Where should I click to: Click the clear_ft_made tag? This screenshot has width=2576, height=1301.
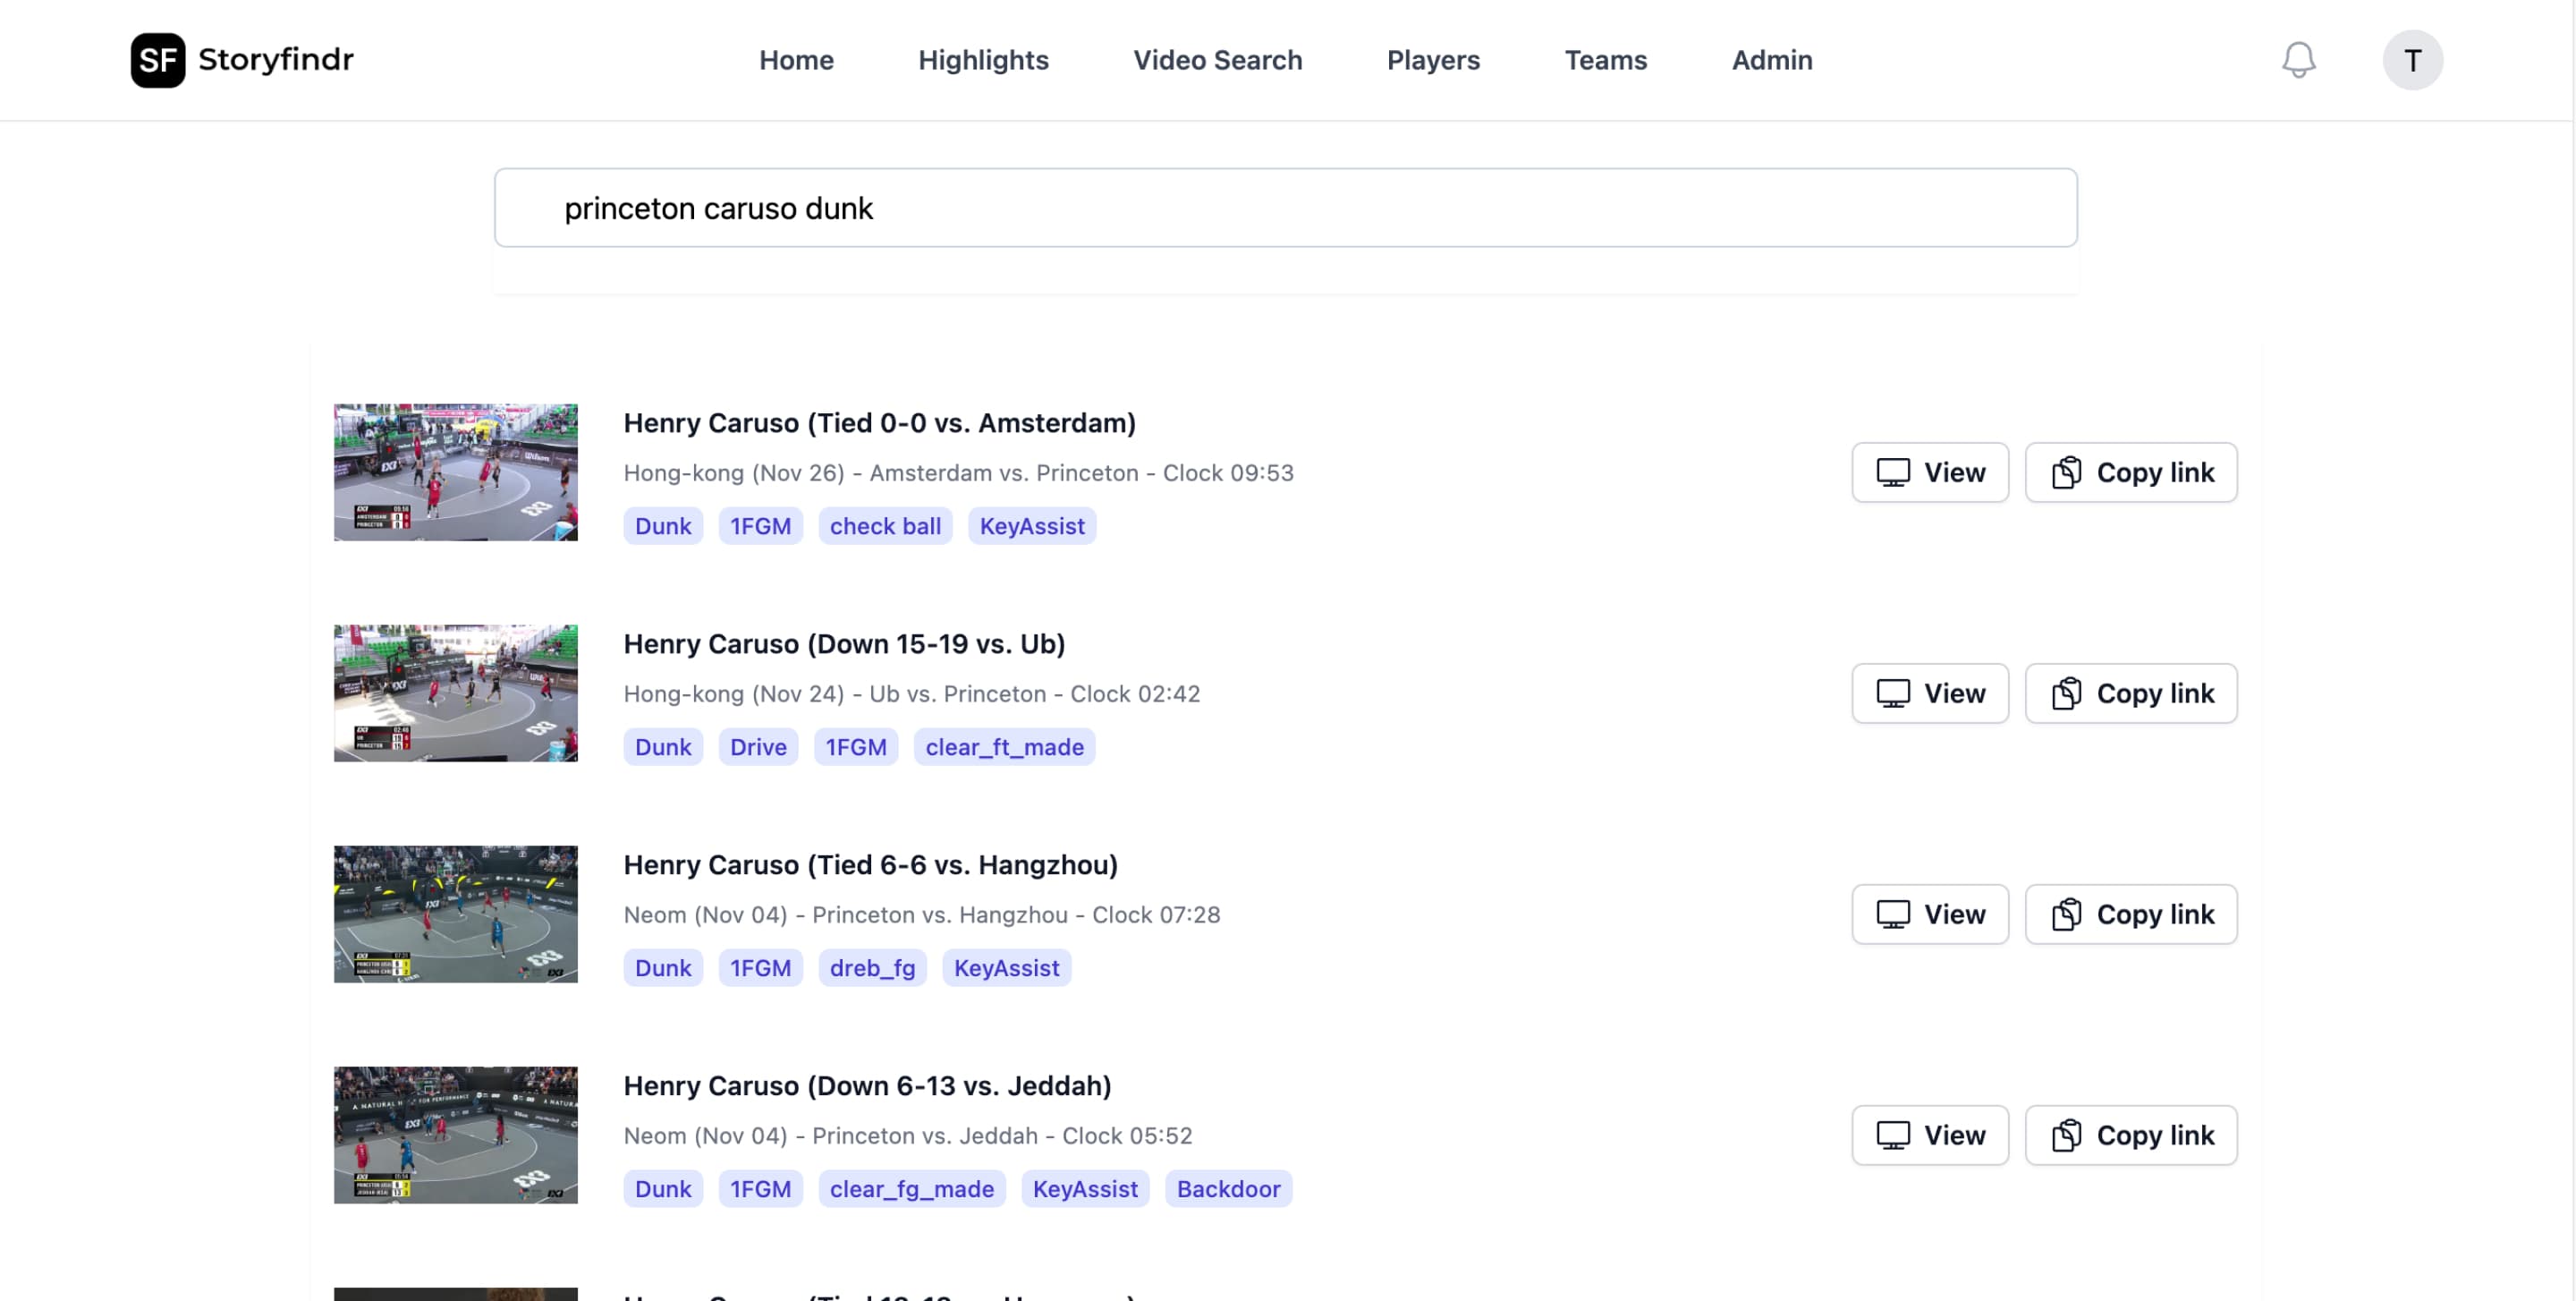click(1003, 747)
